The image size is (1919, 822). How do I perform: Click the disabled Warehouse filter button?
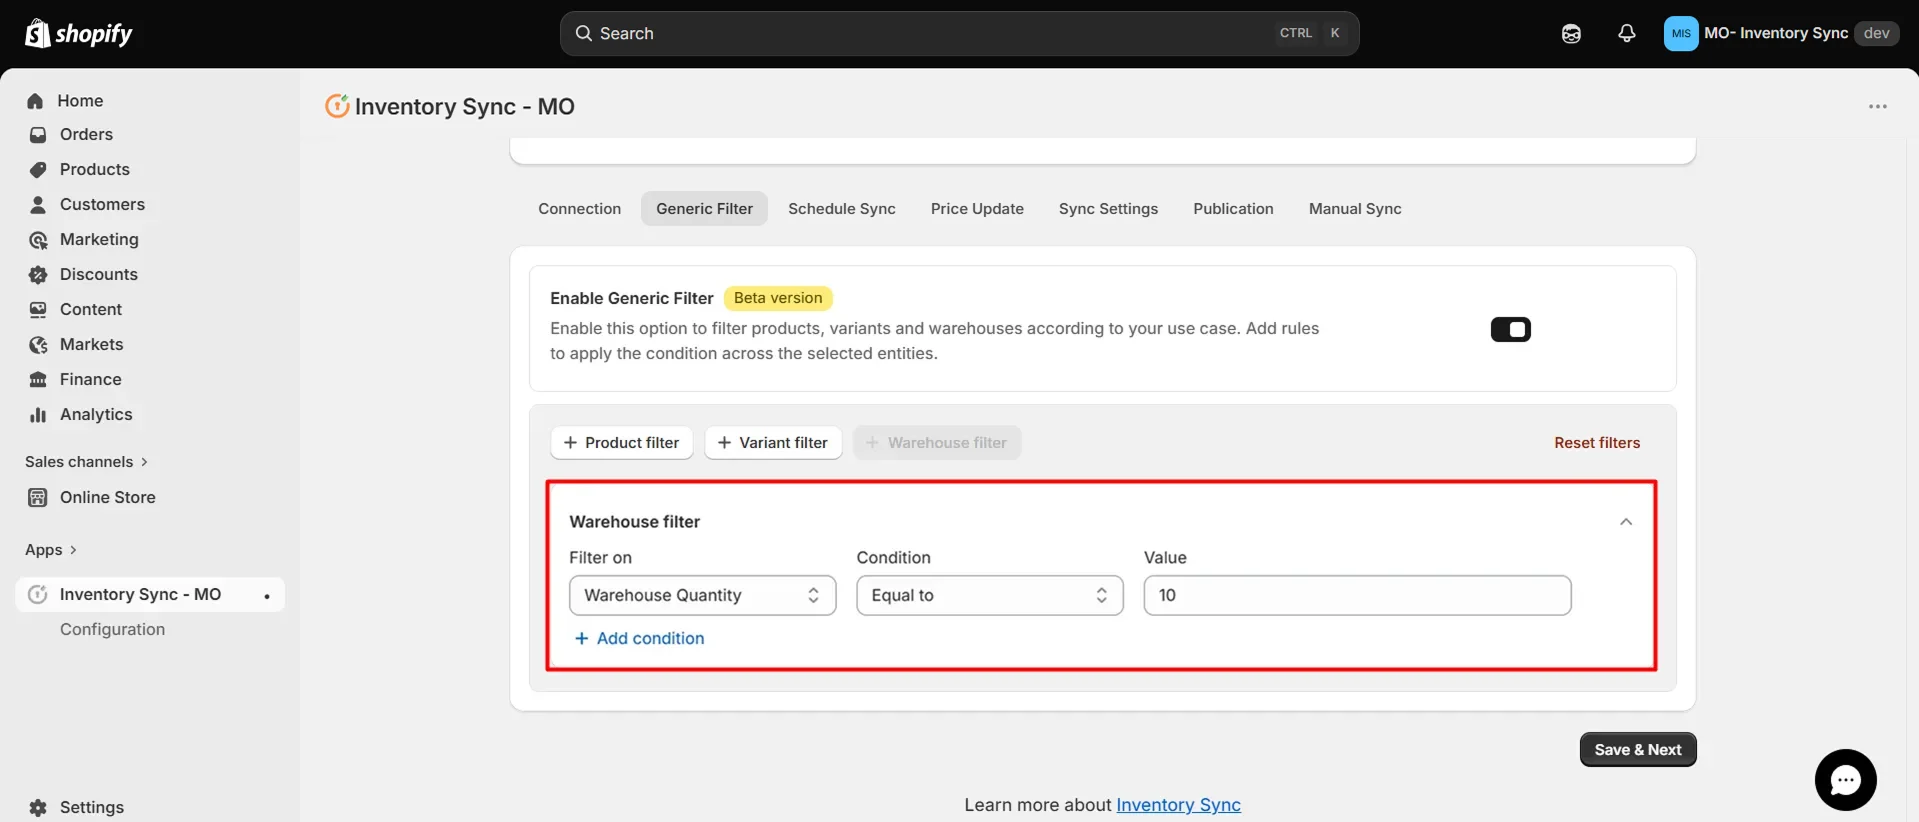[937, 443]
